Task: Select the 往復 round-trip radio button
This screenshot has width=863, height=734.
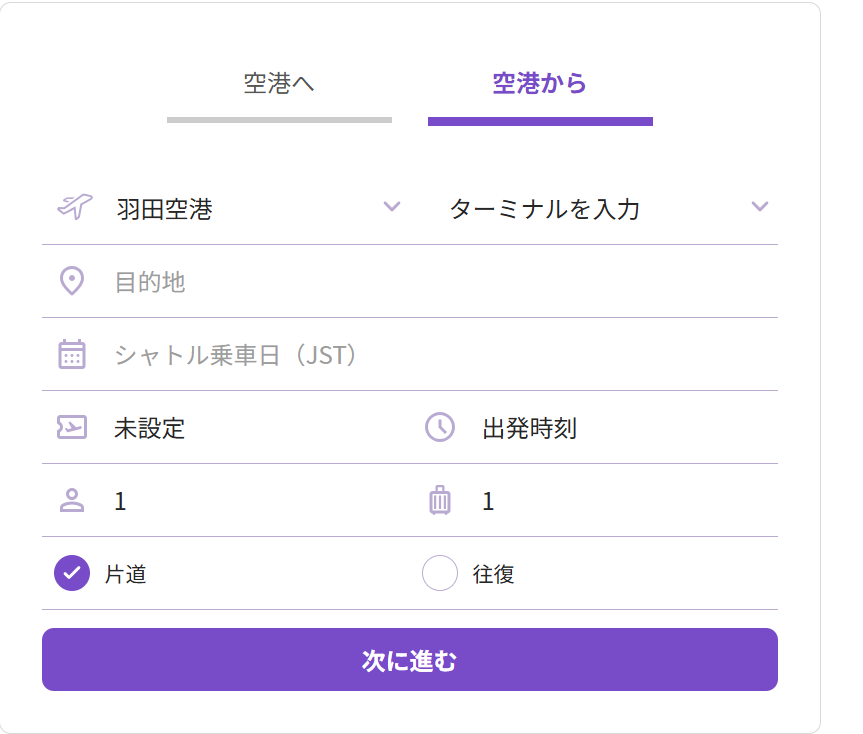Action: click(440, 574)
